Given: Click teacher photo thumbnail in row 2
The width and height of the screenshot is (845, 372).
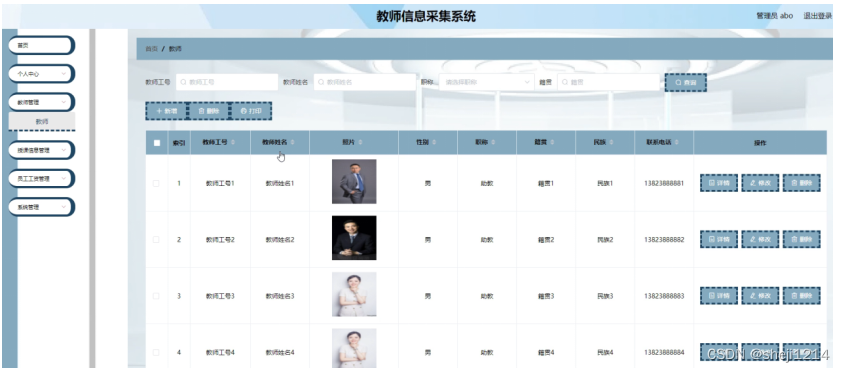Looking at the screenshot, I should (354, 238).
